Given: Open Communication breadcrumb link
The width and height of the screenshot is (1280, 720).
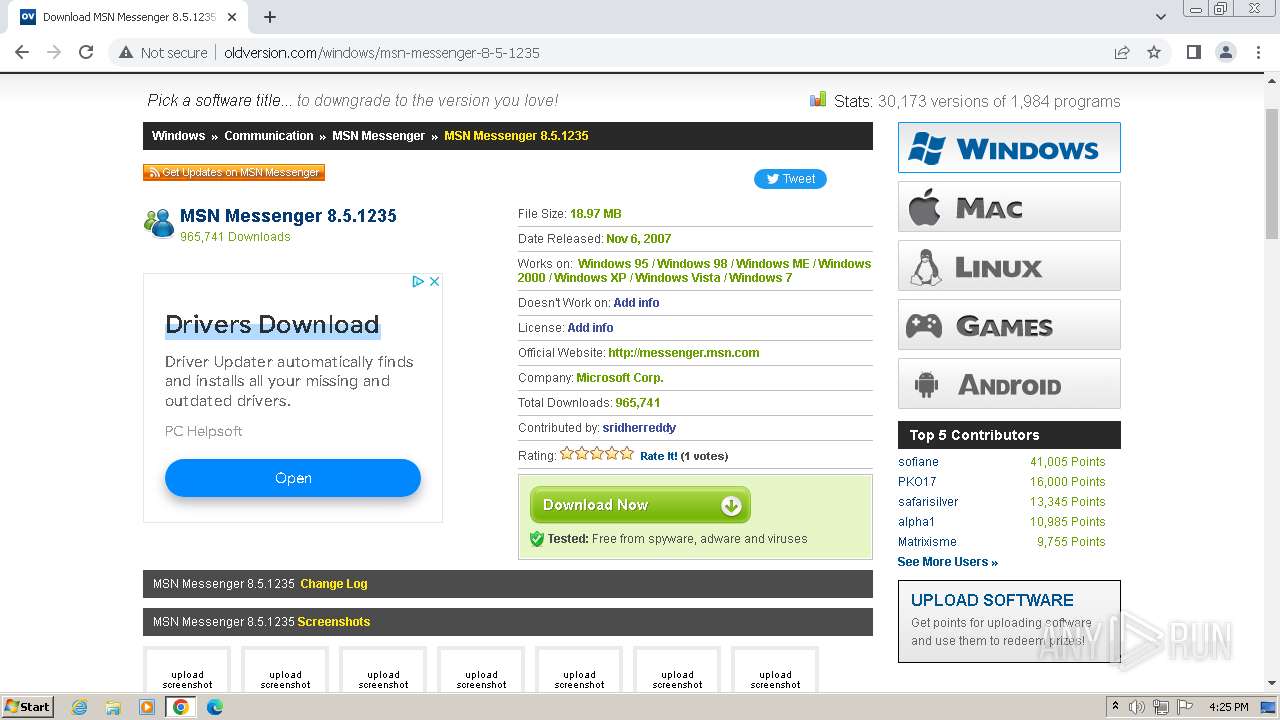Looking at the screenshot, I should pyautogui.click(x=268, y=136).
